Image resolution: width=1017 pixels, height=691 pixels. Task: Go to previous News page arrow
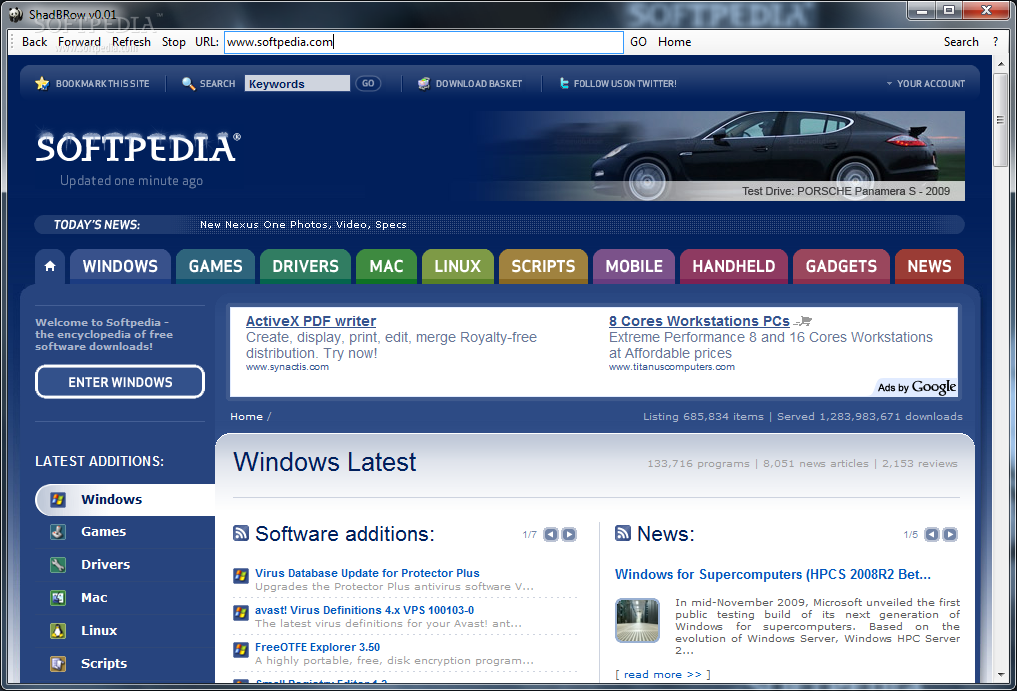coord(932,534)
